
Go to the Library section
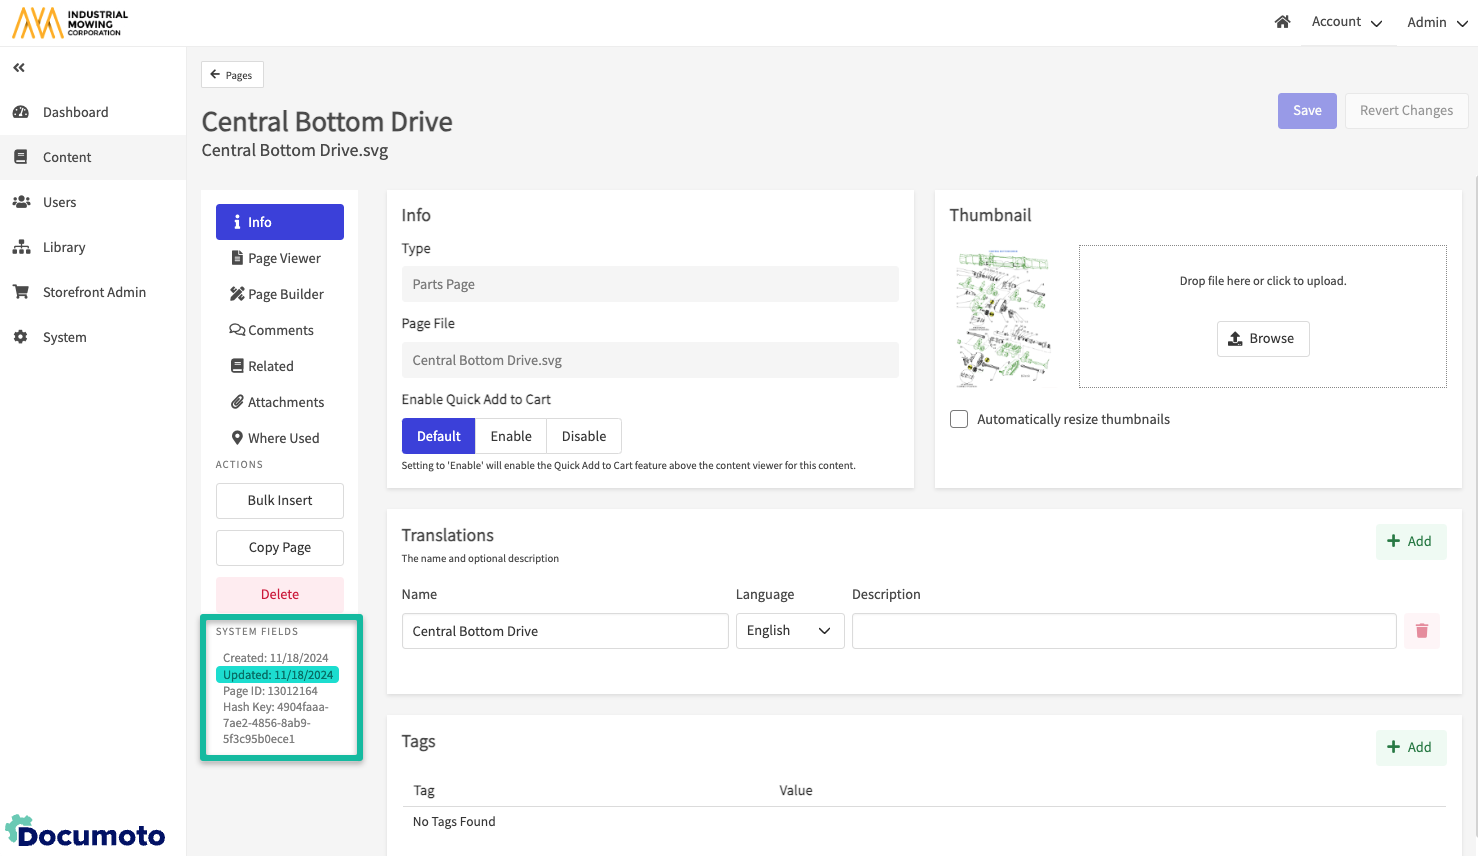64,247
